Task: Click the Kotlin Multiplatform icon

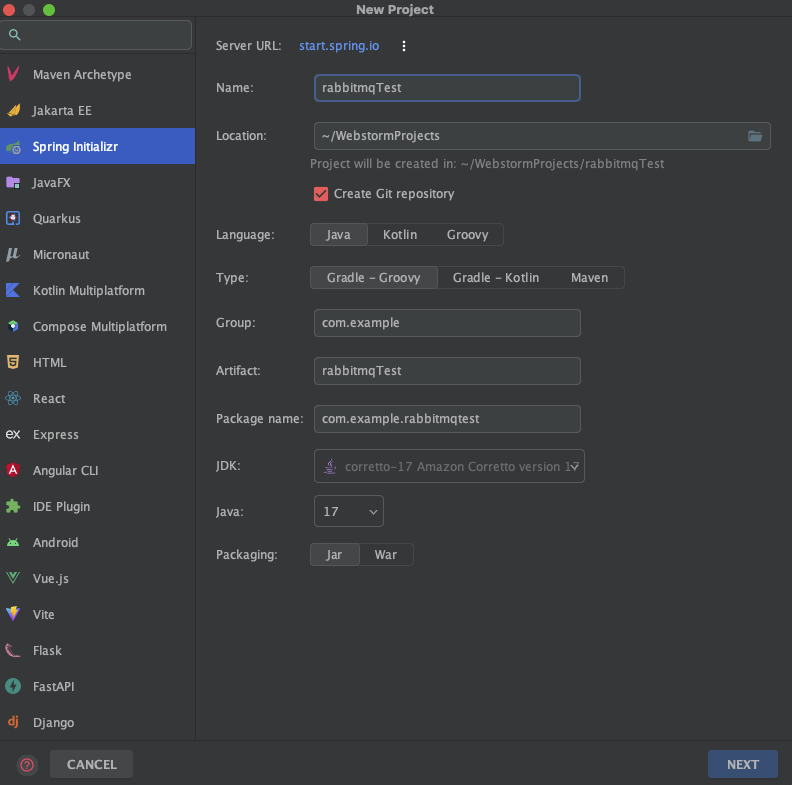Action: (x=13, y=290)
